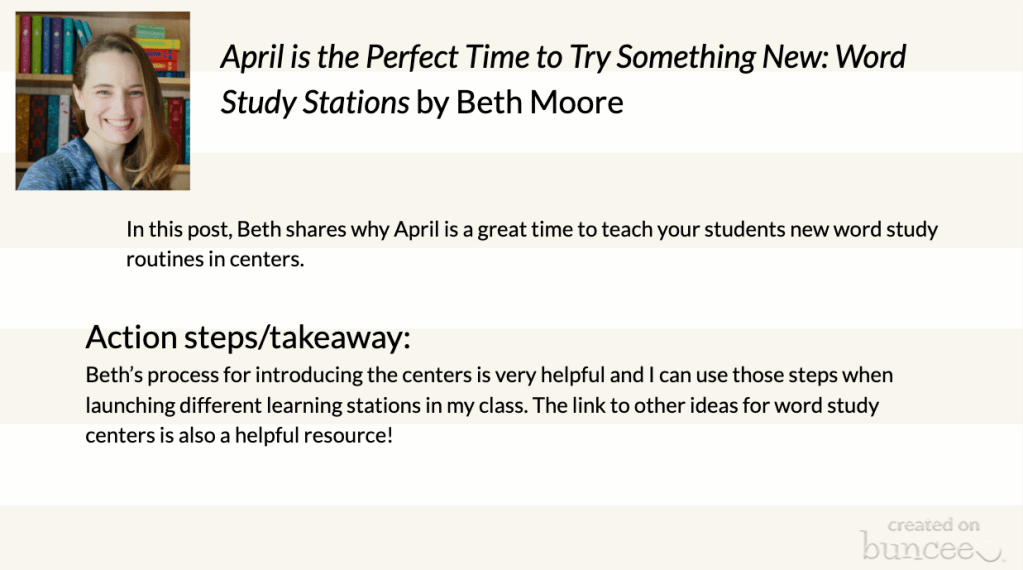Click the author name "Beth Moore"

(539, 102)
